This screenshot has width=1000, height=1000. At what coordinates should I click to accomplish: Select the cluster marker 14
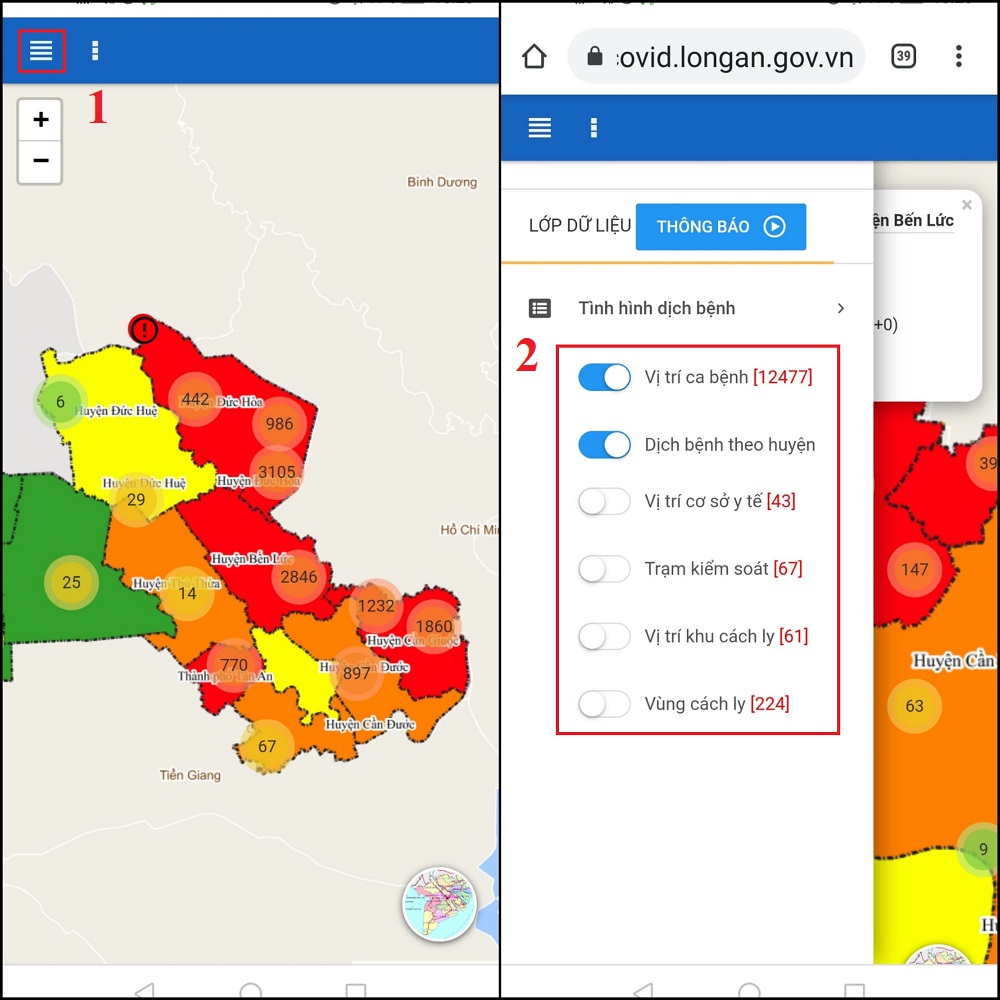tap(188, 593)
